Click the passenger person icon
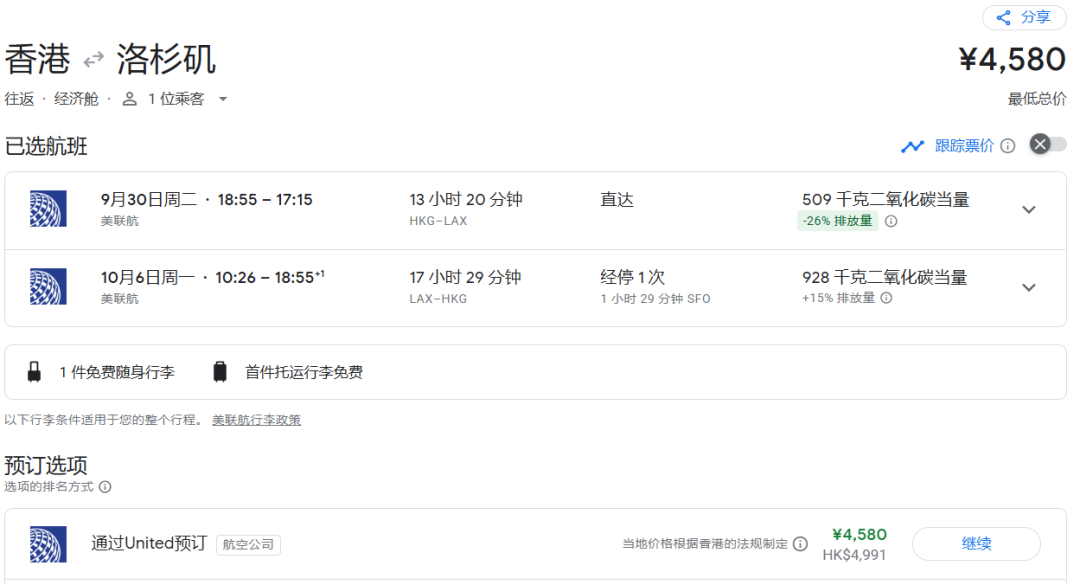 click(129, 99)
